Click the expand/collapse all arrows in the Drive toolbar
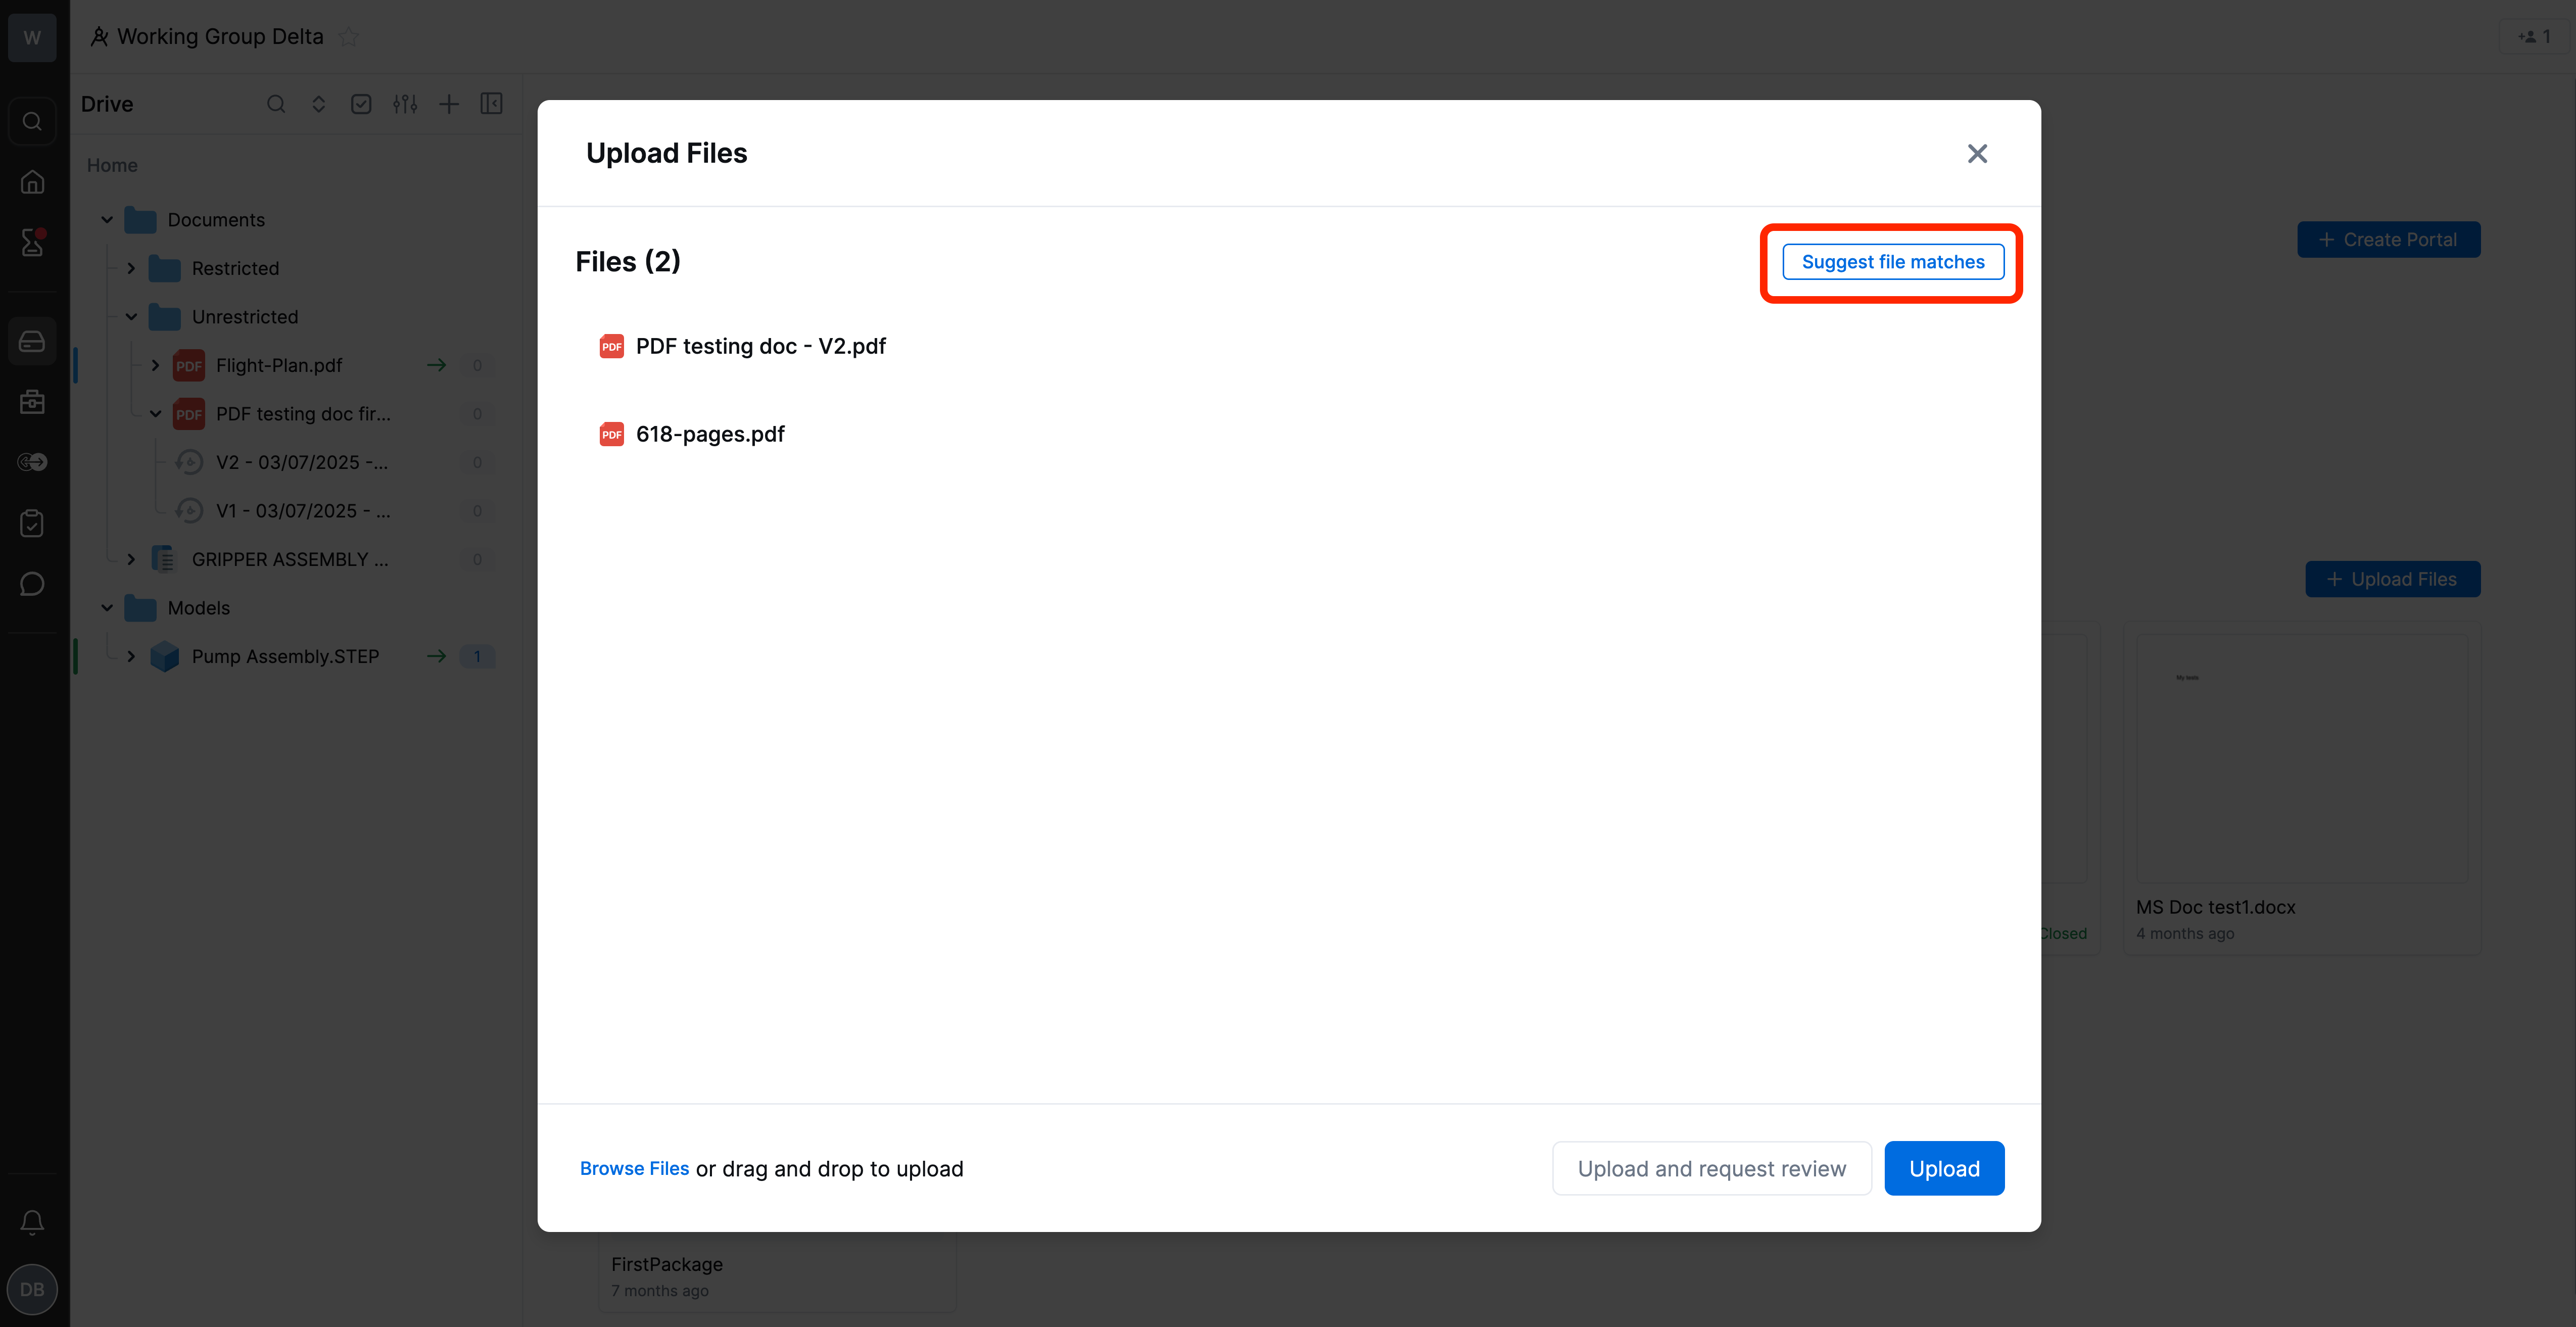The width and height of the screenshot is (2576, 1327). click(319, 104)
